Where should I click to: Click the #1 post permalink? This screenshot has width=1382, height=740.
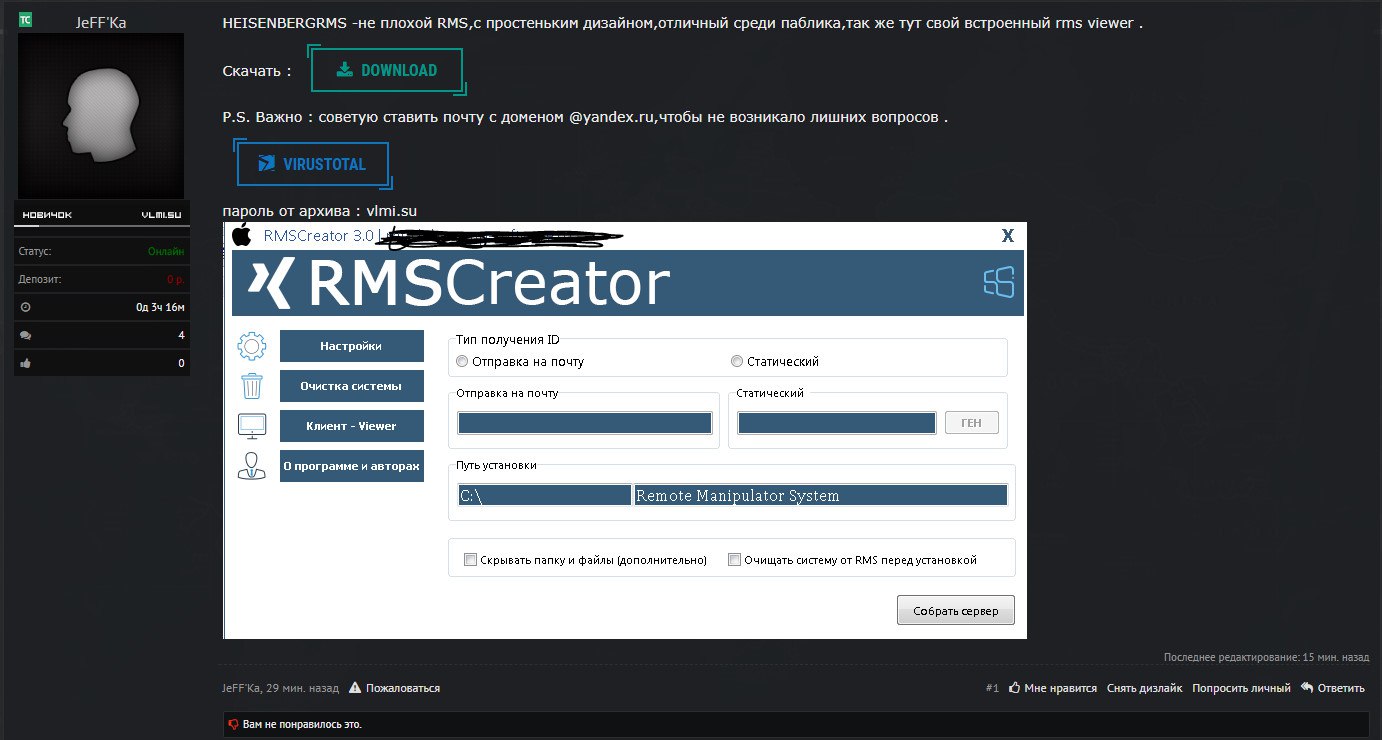coord(992,688)
